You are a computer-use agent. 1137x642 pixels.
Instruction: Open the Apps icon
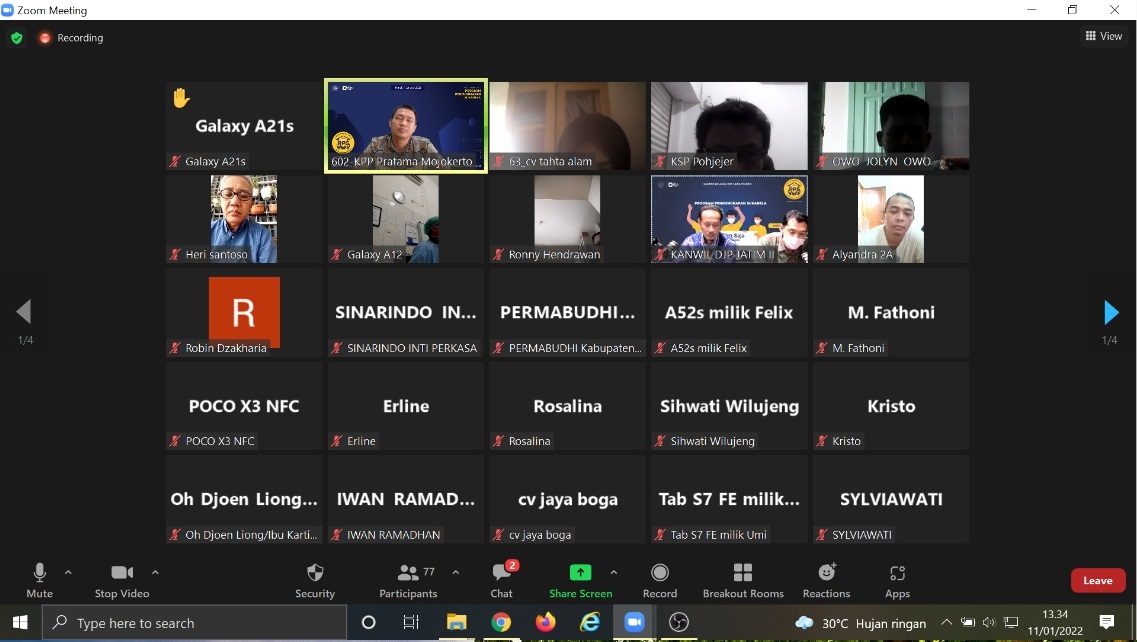[897, 573]
